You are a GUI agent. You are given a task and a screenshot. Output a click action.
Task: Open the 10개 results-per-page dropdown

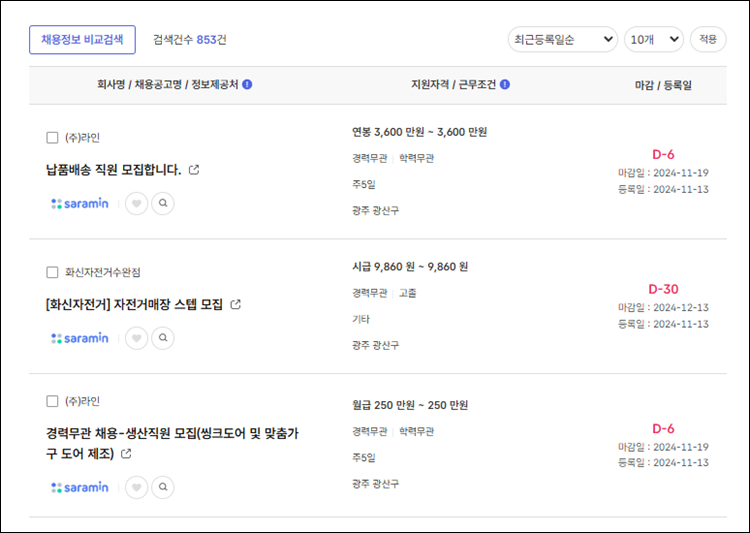coord(654,39)
